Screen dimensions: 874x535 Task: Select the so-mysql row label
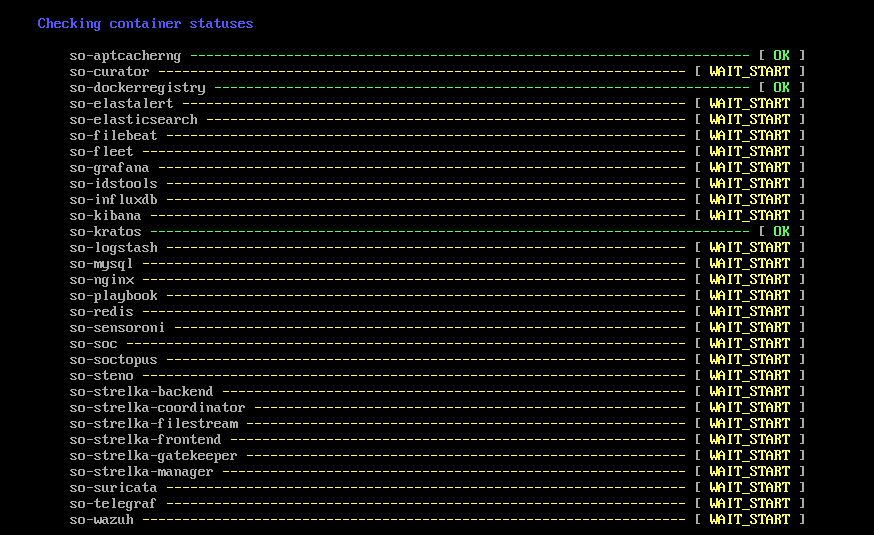101,264
